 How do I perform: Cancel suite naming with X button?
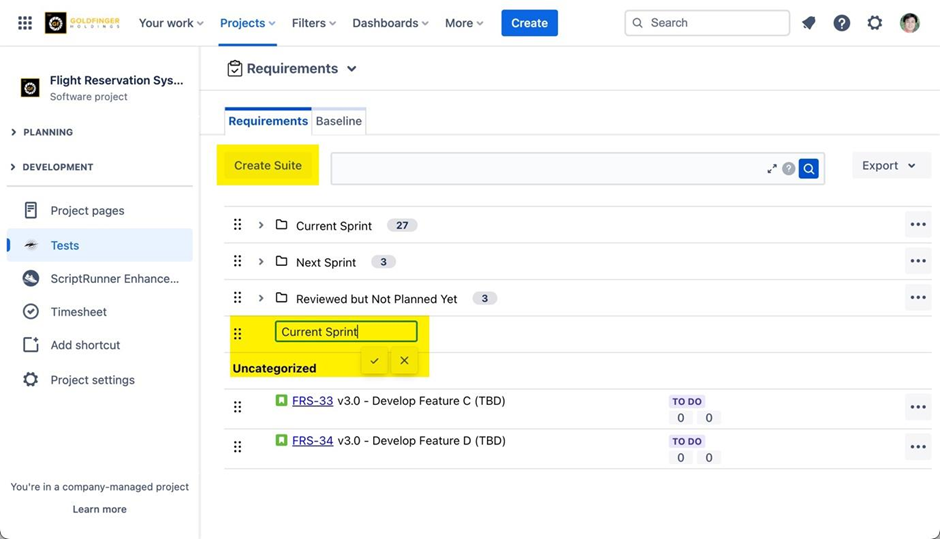404,361
